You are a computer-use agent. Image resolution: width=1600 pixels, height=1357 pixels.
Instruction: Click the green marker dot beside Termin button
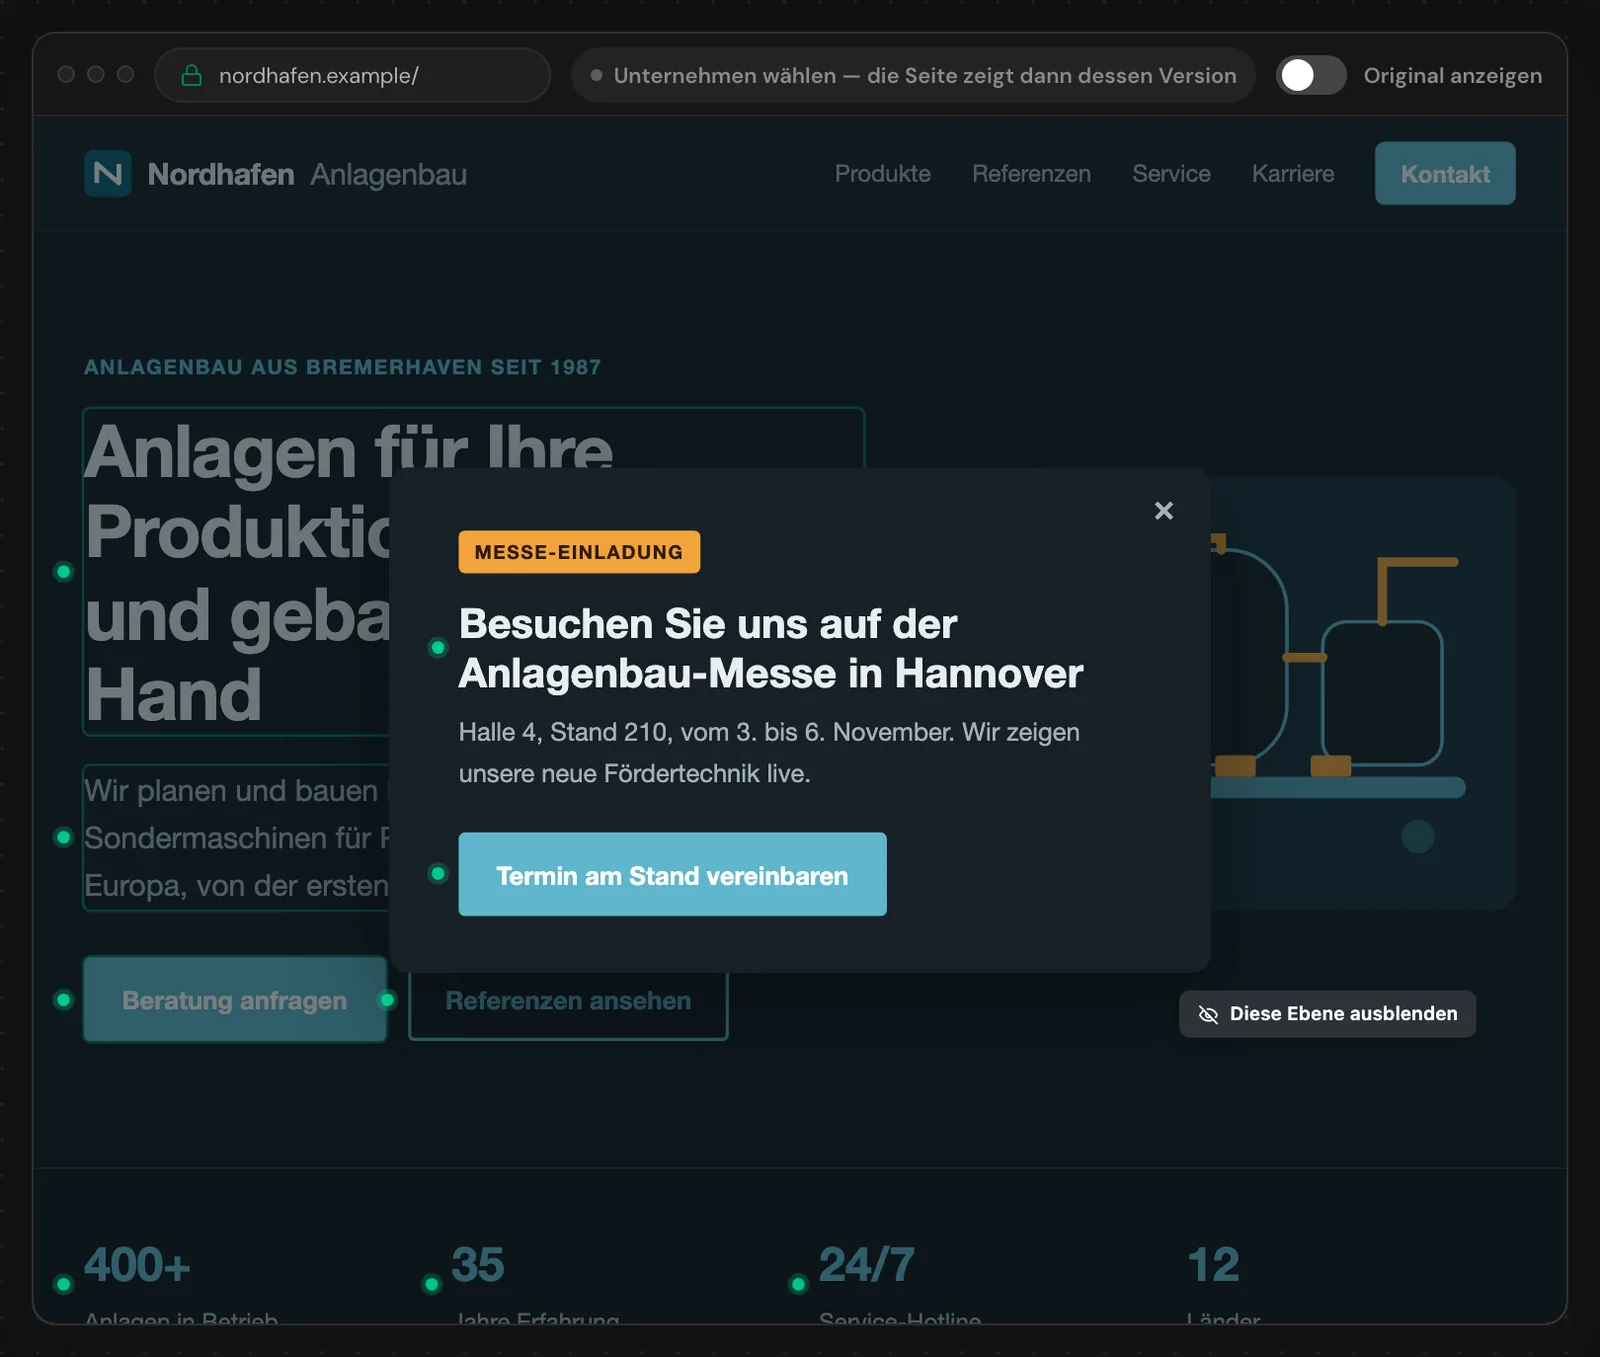coord(438,874)
